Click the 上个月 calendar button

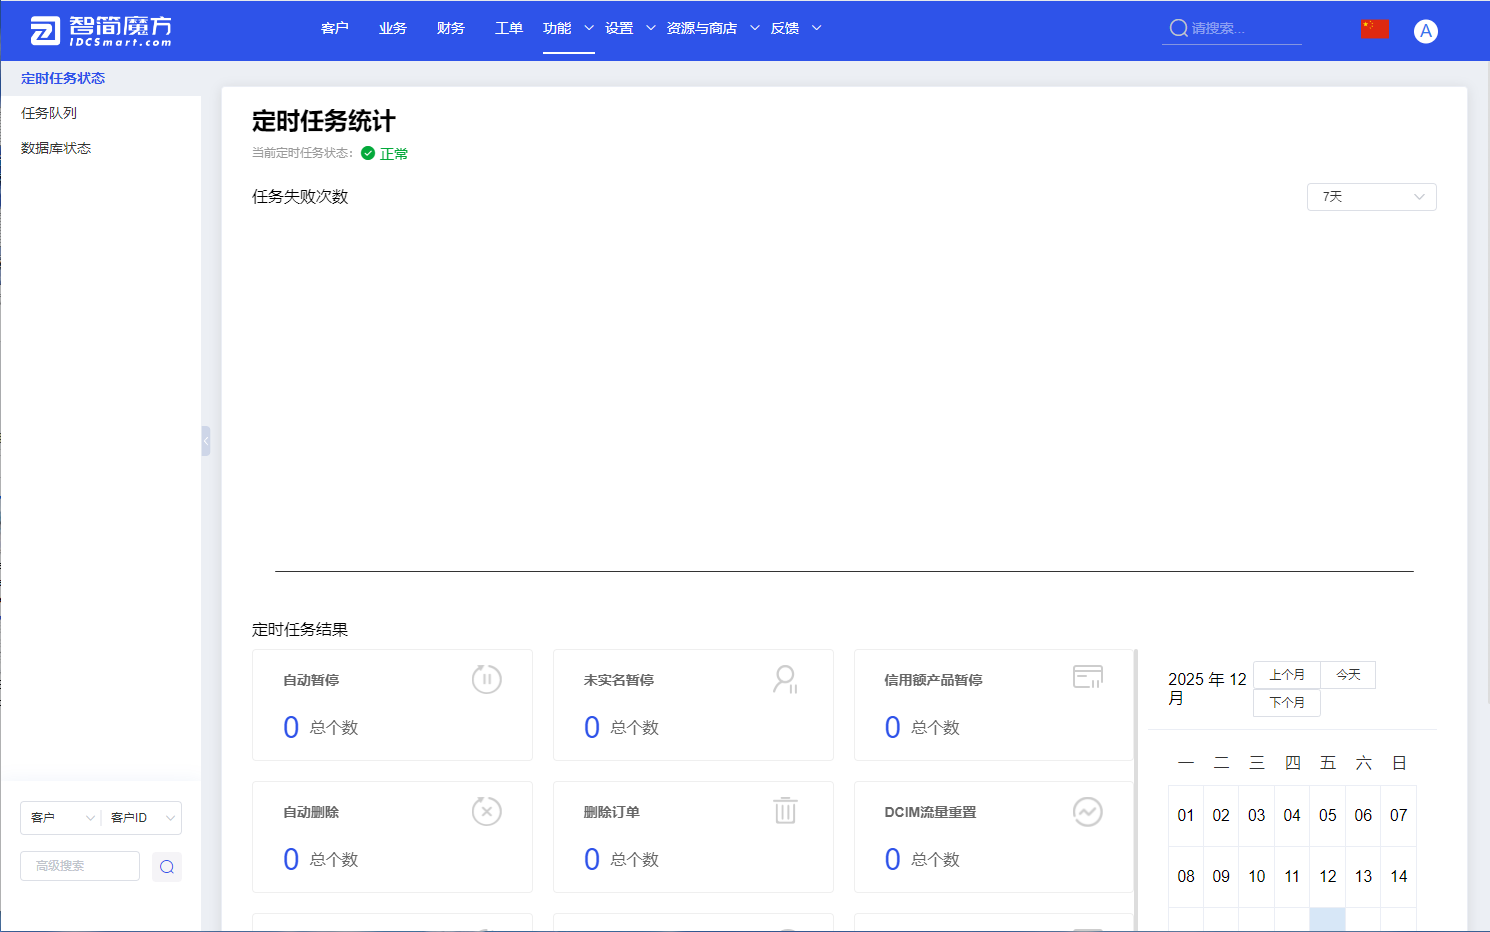(1286, 675)
